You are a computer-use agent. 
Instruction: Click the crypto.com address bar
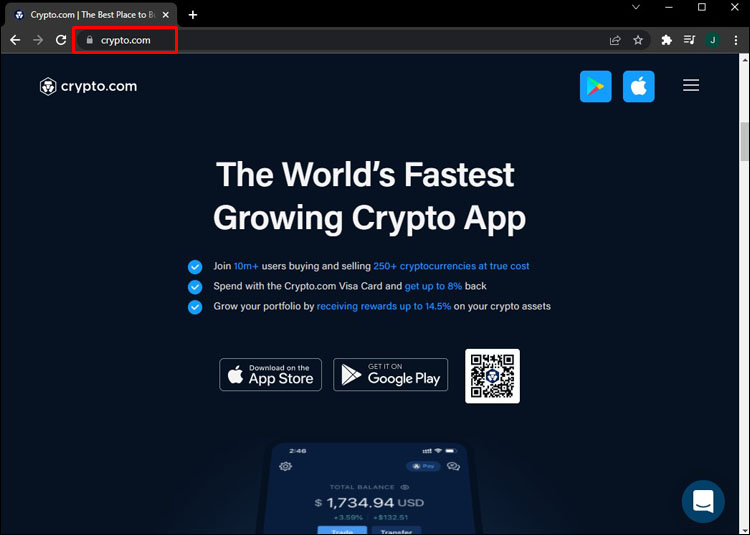point(364,40)
